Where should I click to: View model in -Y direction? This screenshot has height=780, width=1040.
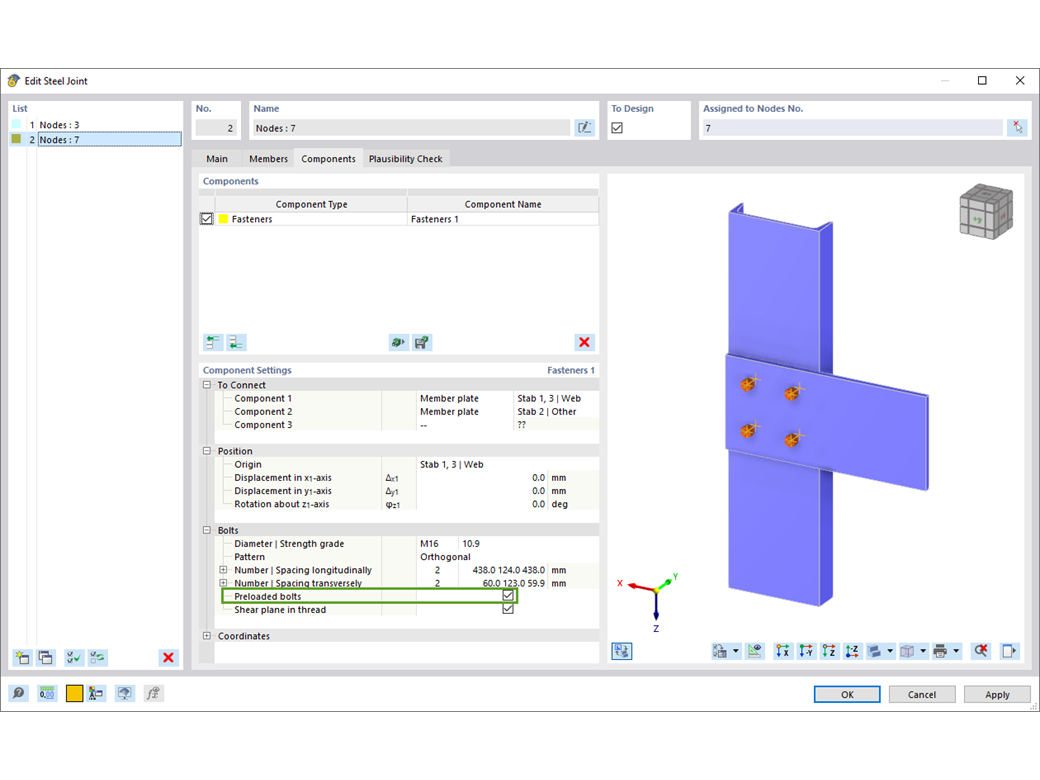coord(806,651)
